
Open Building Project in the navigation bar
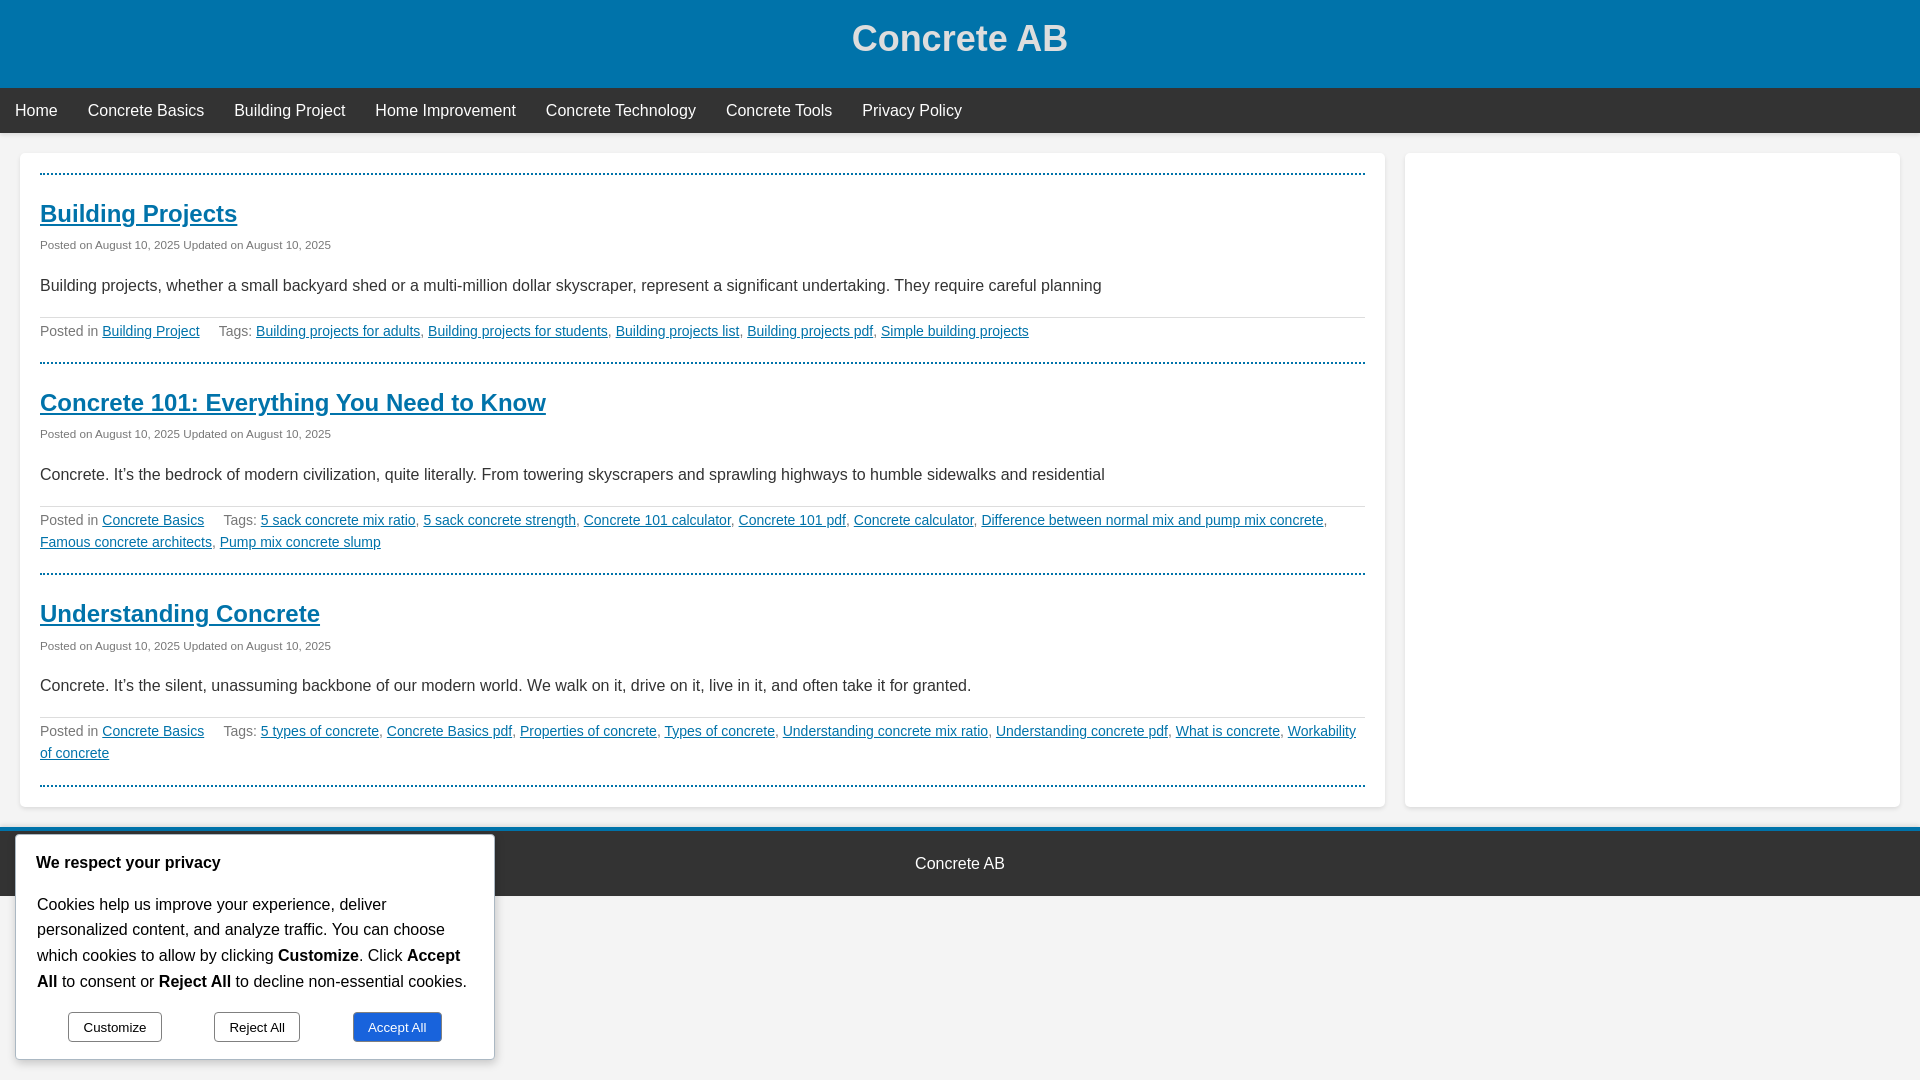pyautogui.click(x=289, y=111)
